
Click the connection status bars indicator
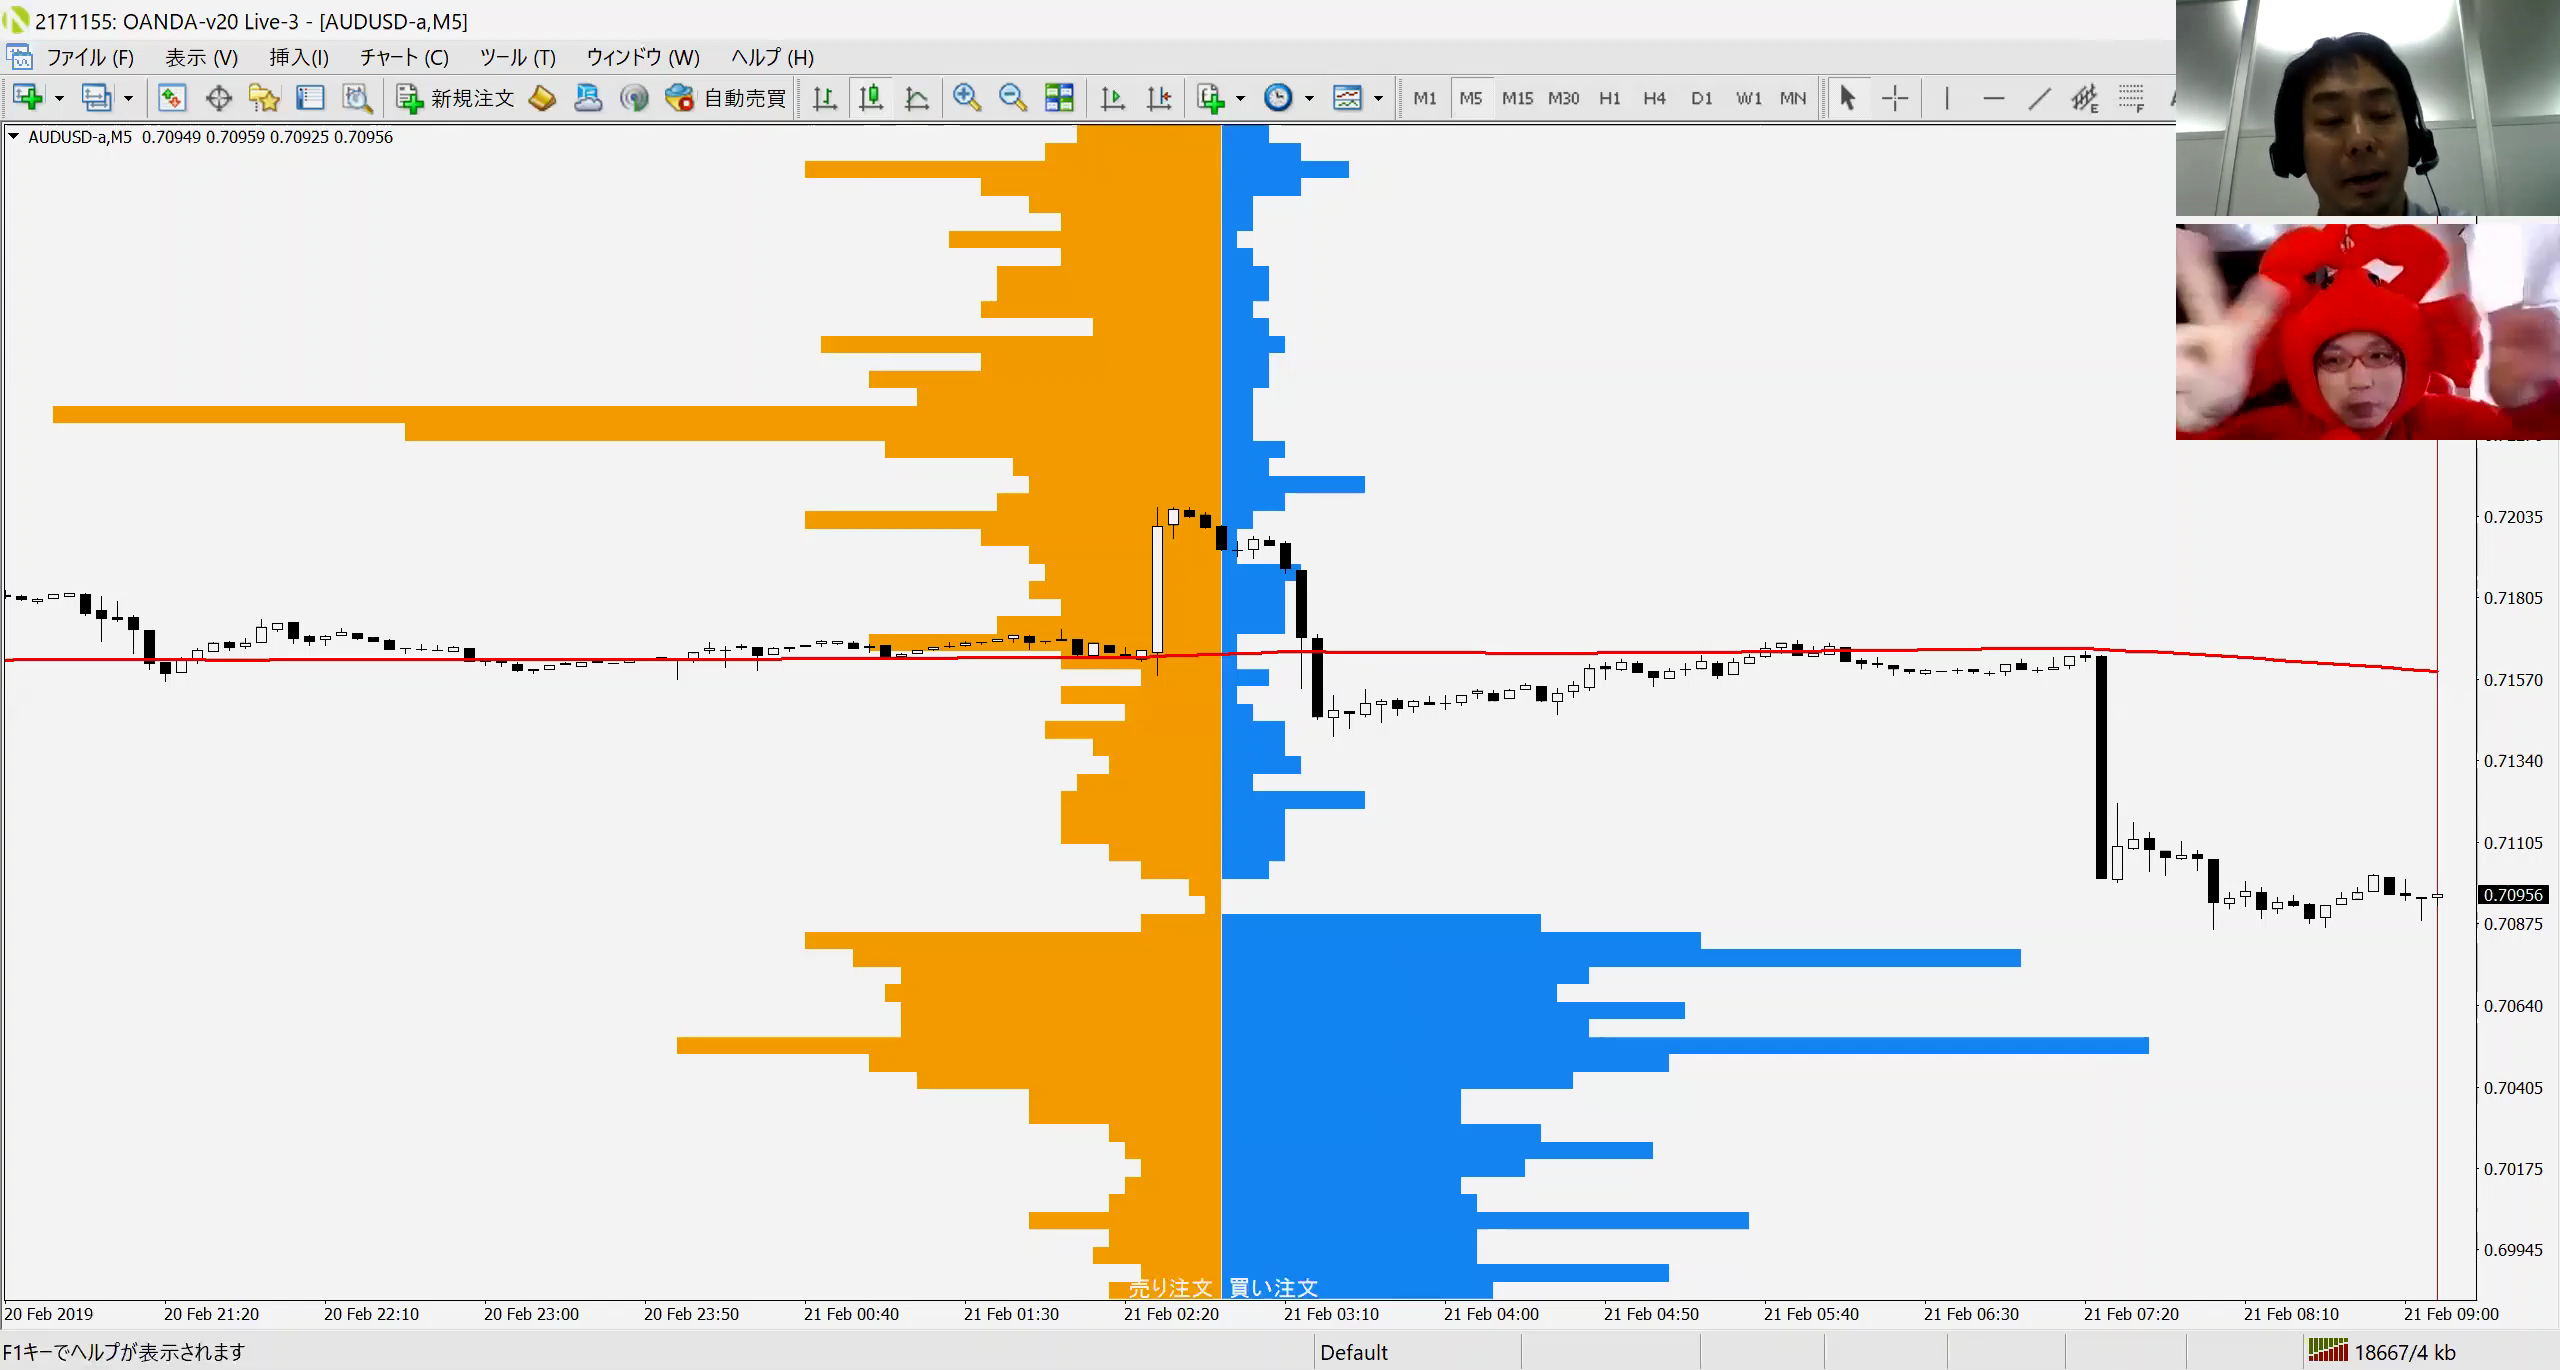point(2326,1352)
